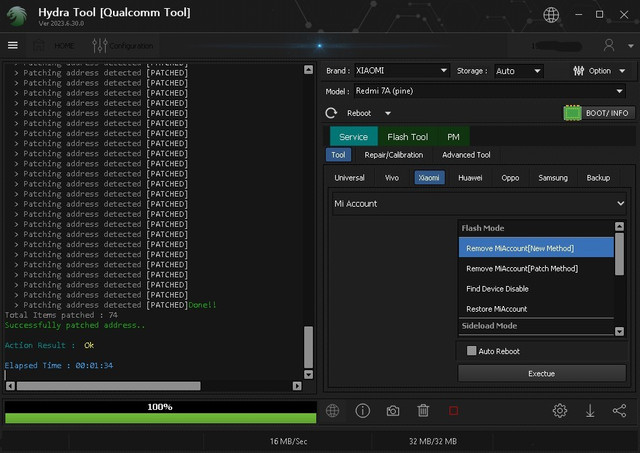Click the '16 MB/Sec' status entry
This screenshot has height=453, width=640.
click(x=288, y=441)
